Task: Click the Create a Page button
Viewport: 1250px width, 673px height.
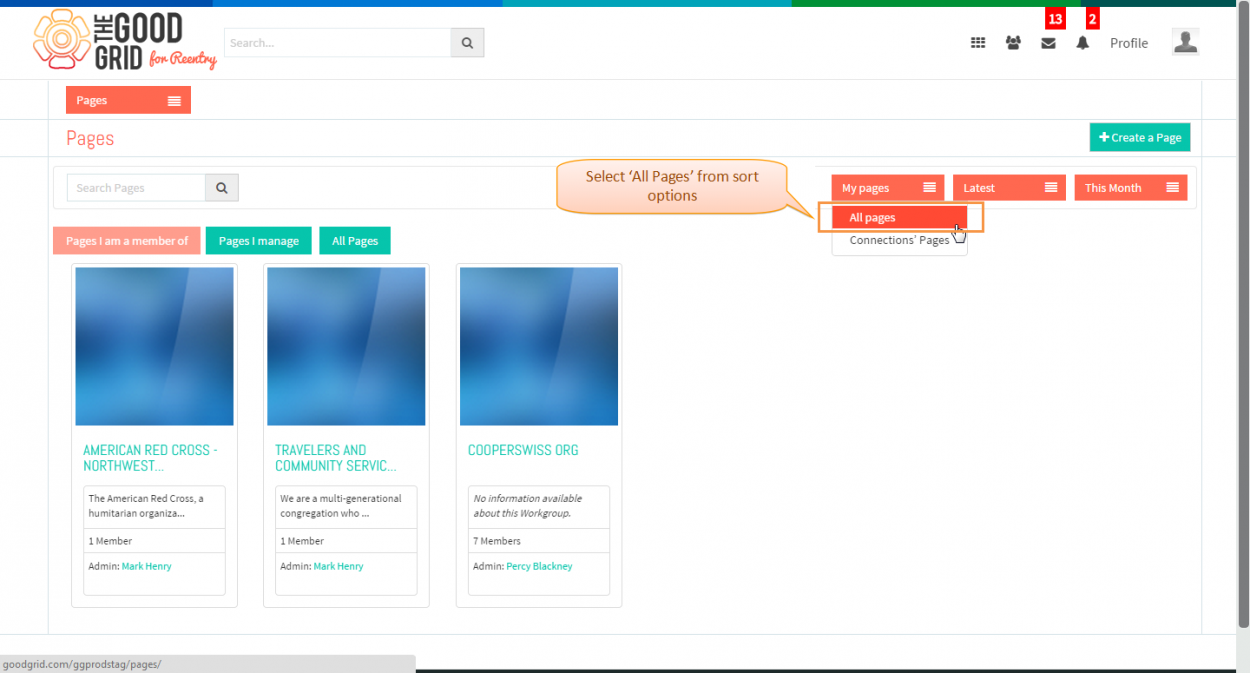Action: [1140, 137]
